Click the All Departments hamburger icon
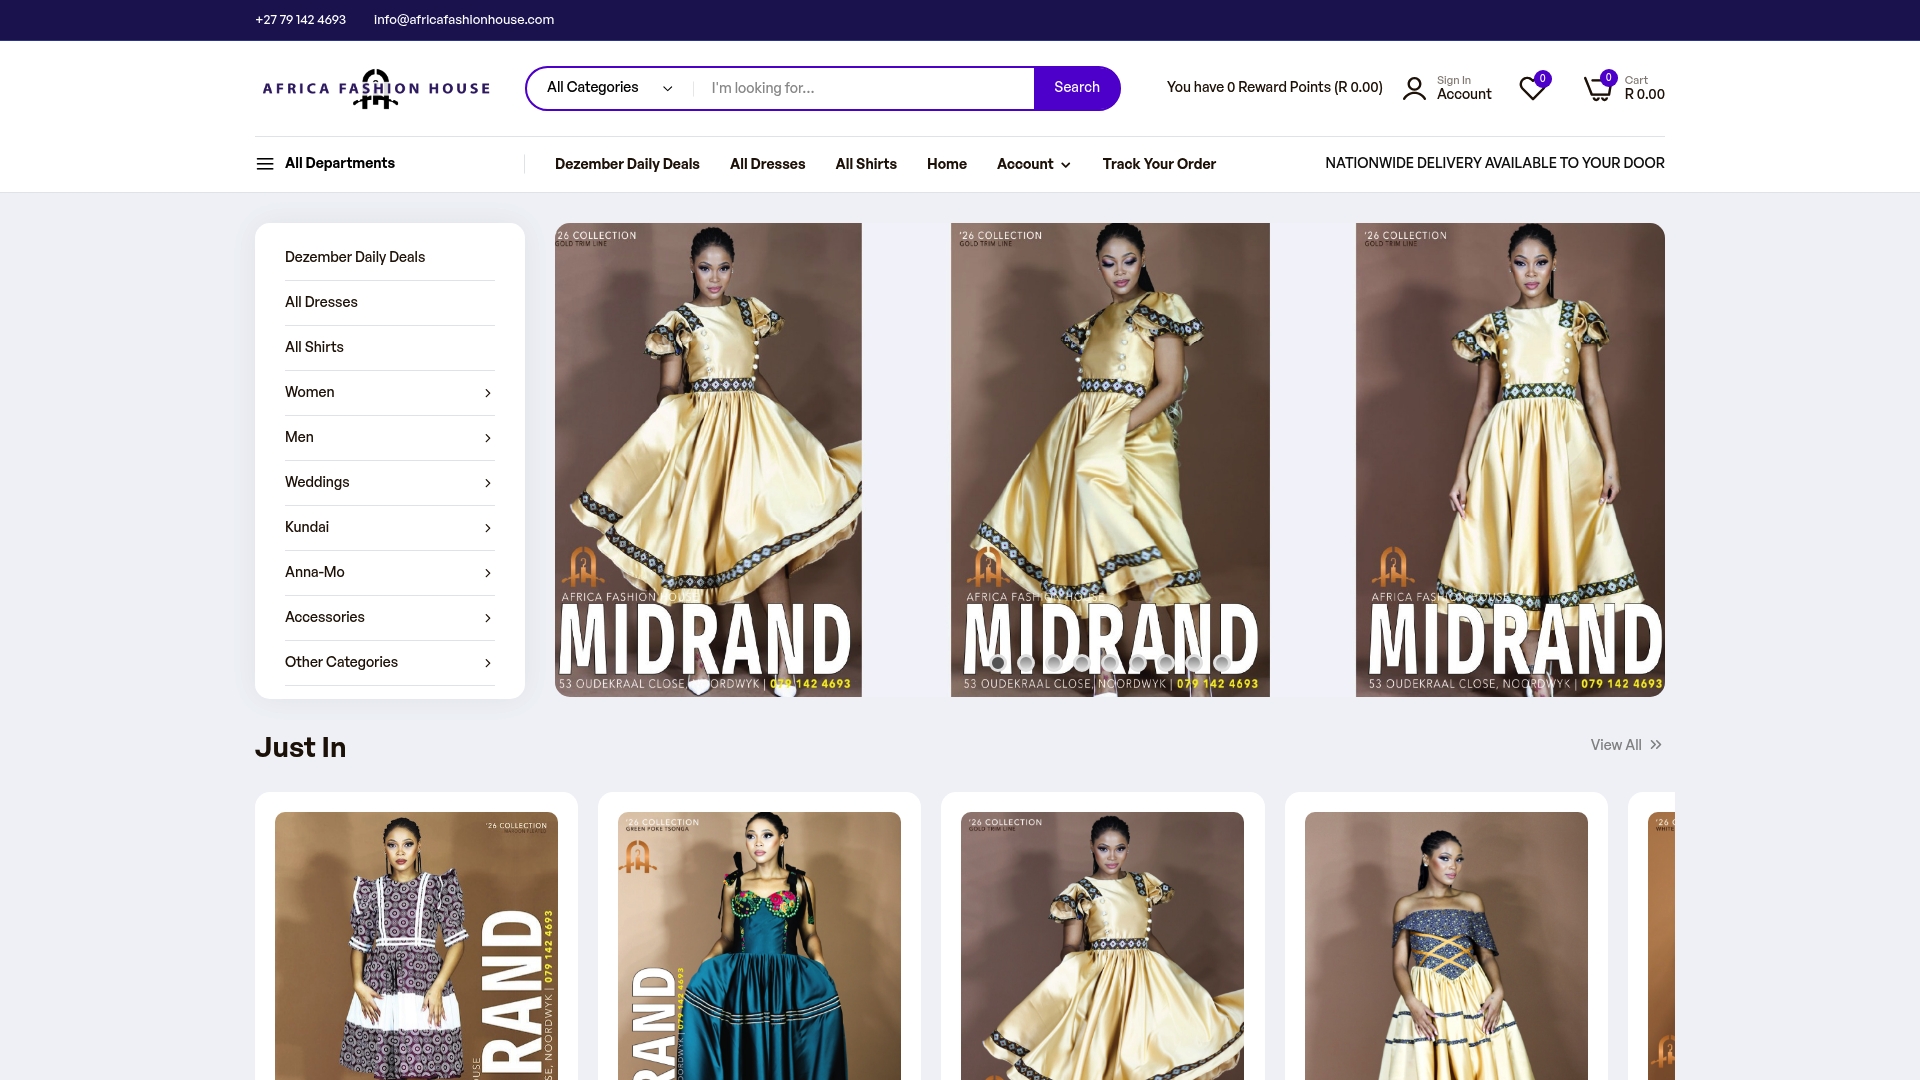Viewport: 1920px width, 1080px height. pyautogui.click(x=265, y=164)
